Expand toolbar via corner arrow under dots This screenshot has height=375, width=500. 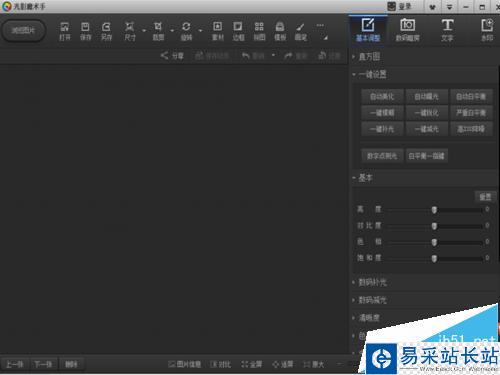pyautogui.click(x=325, y=38)
